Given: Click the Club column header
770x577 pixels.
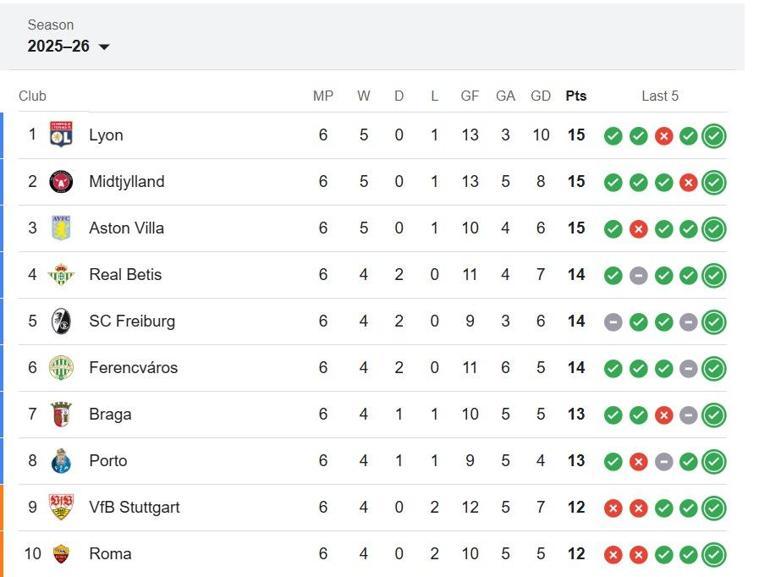Looking at the screenshot, I should click(x=33, y=96).
